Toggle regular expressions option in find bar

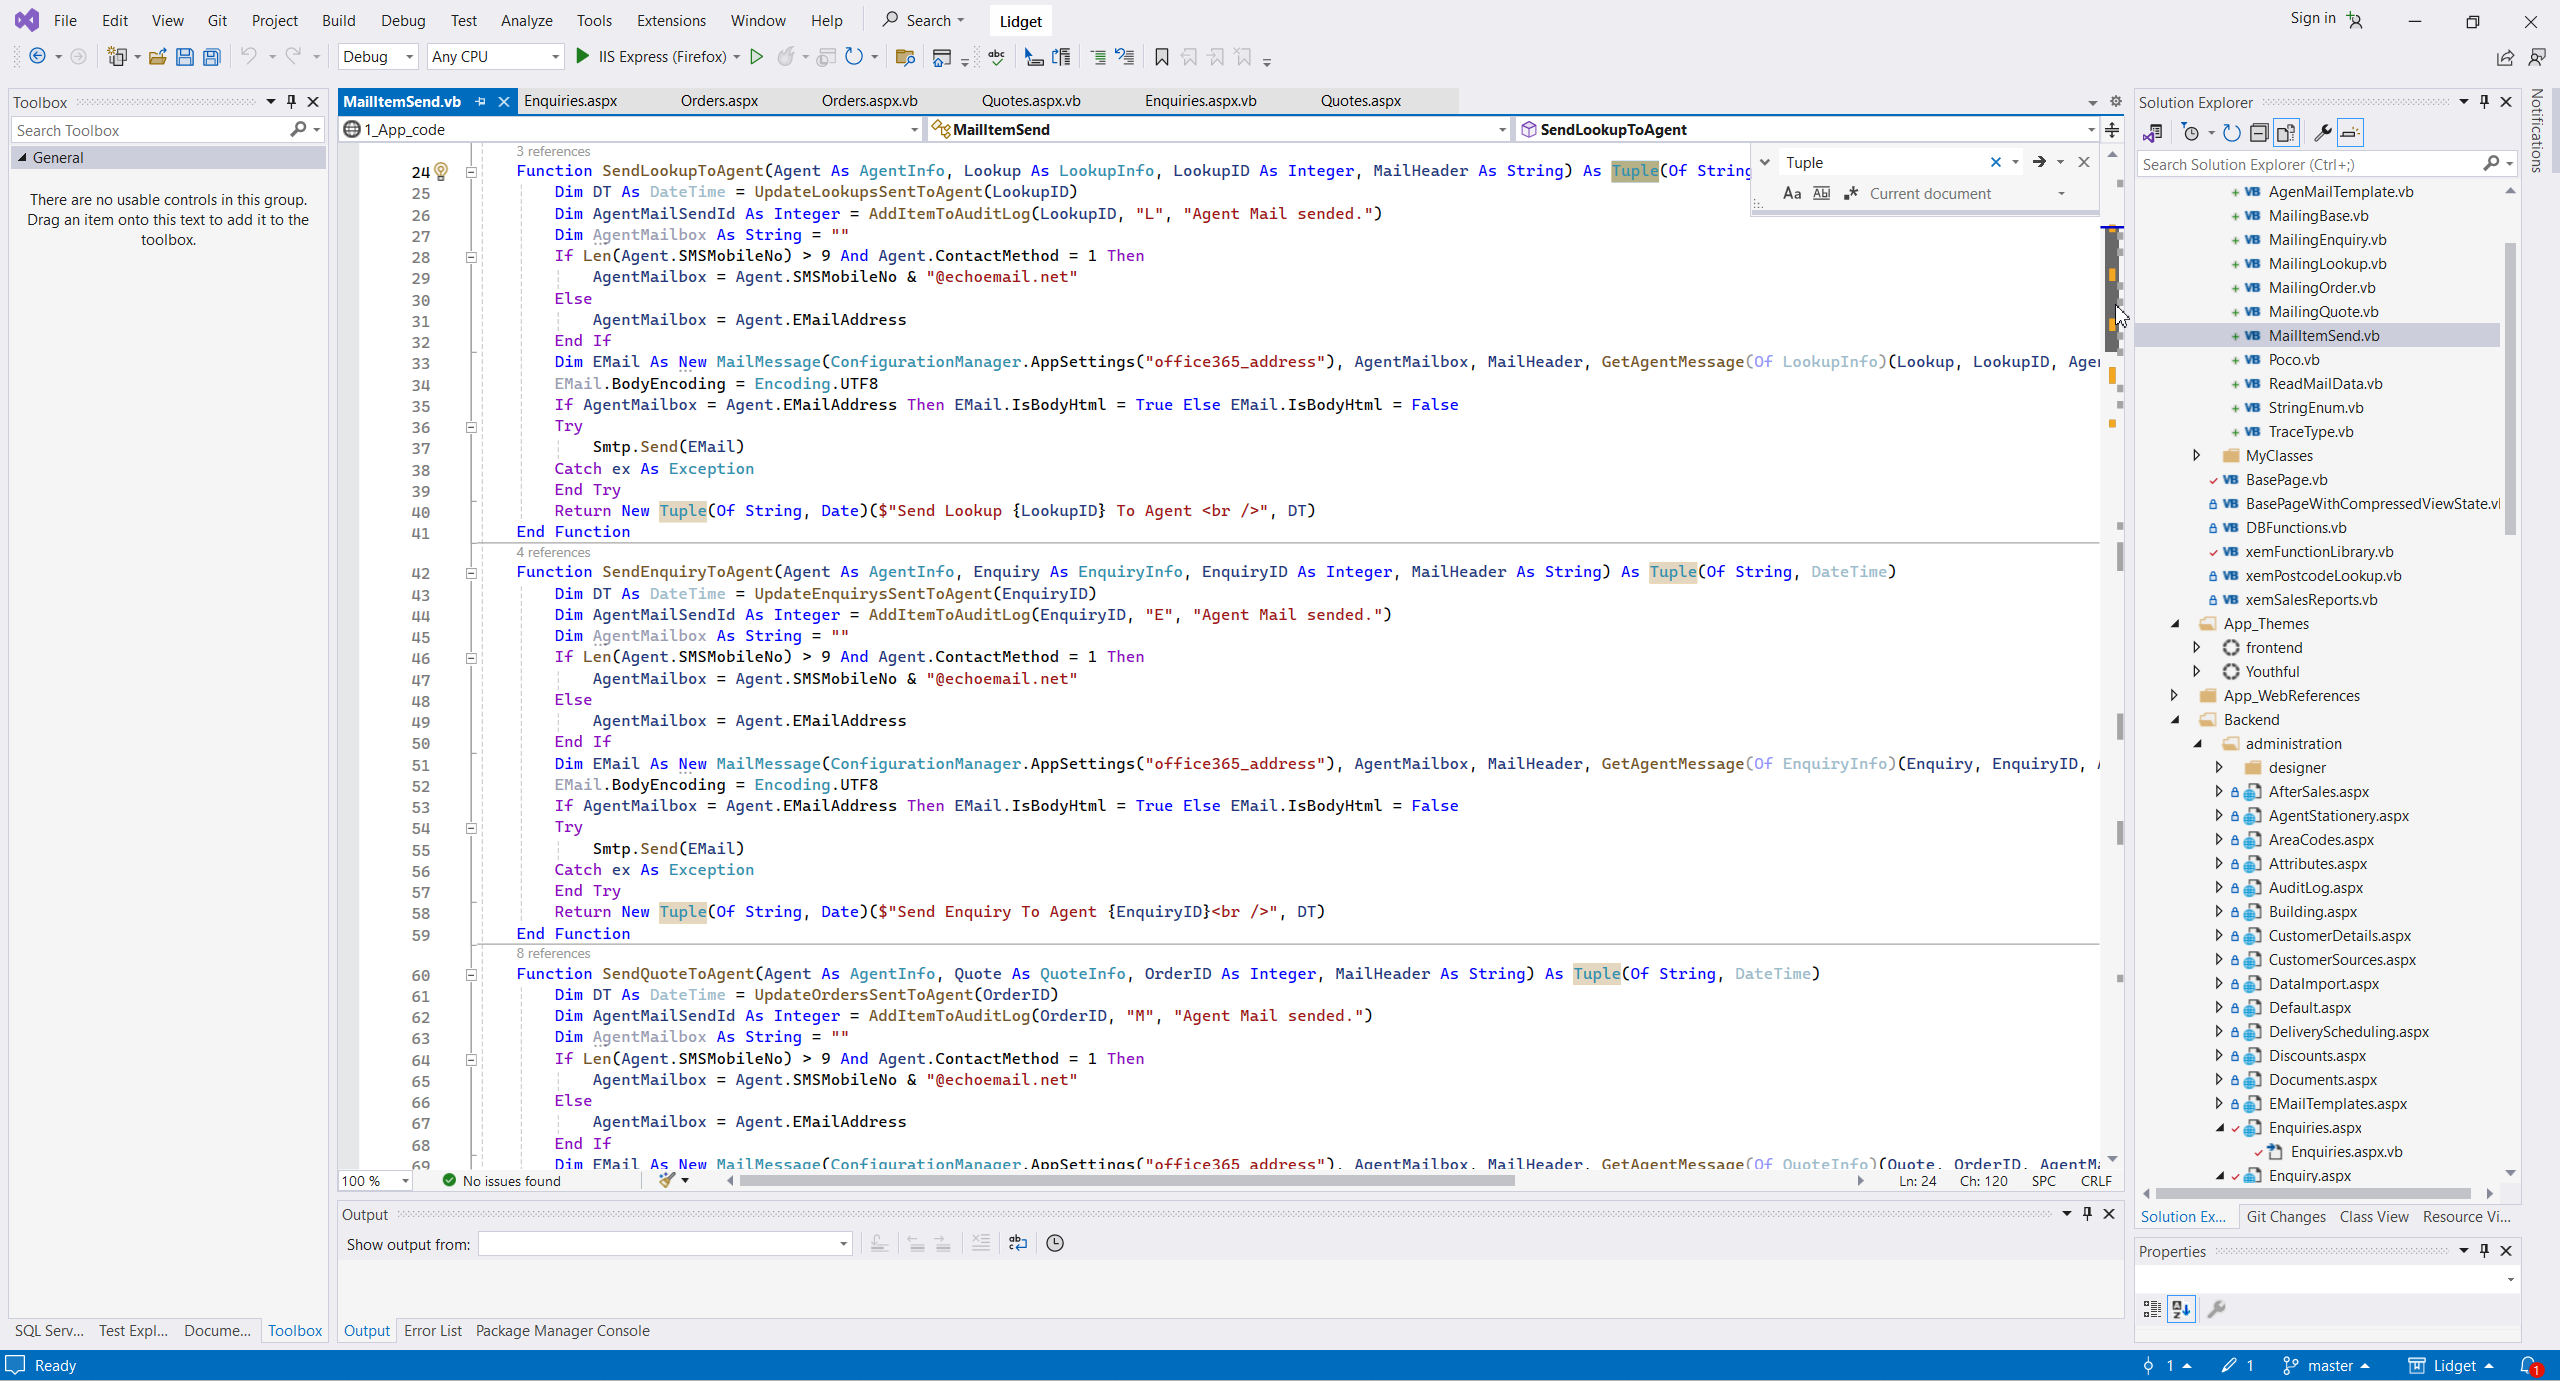[1851, 194]
